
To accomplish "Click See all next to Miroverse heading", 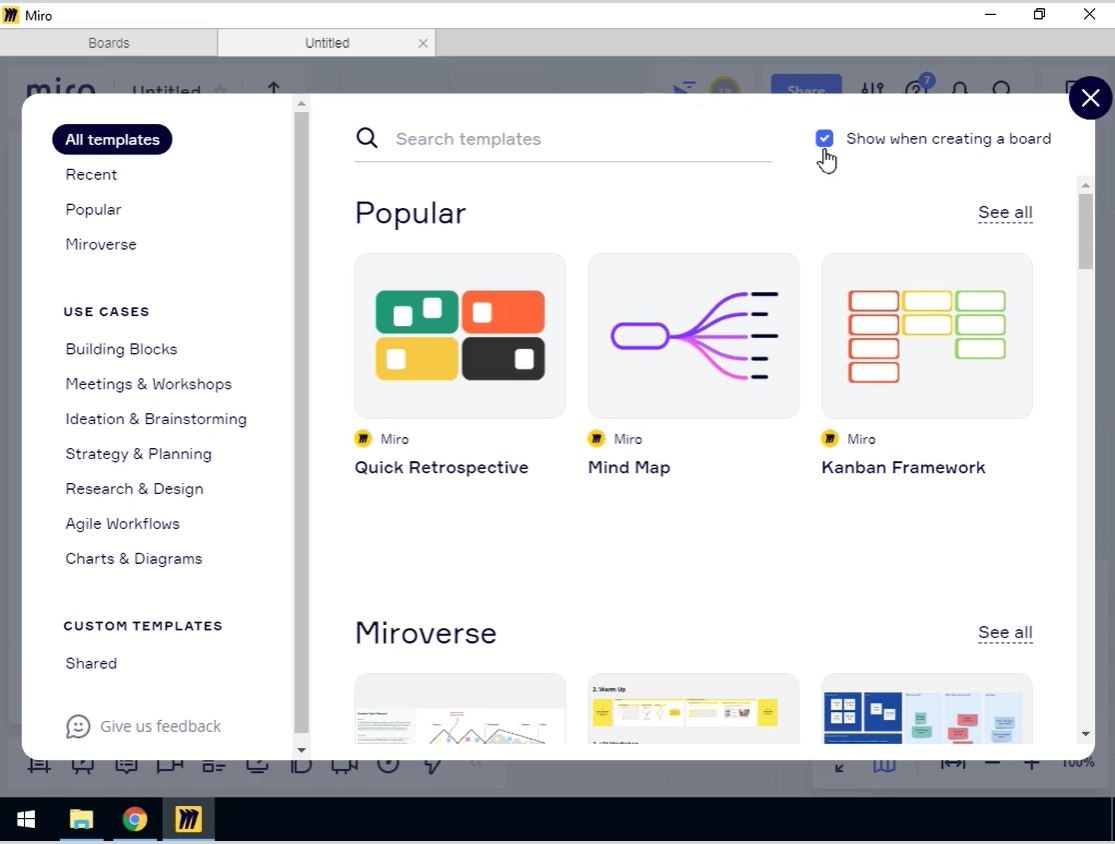I will pyautogui.click(x=1005, y=632).
